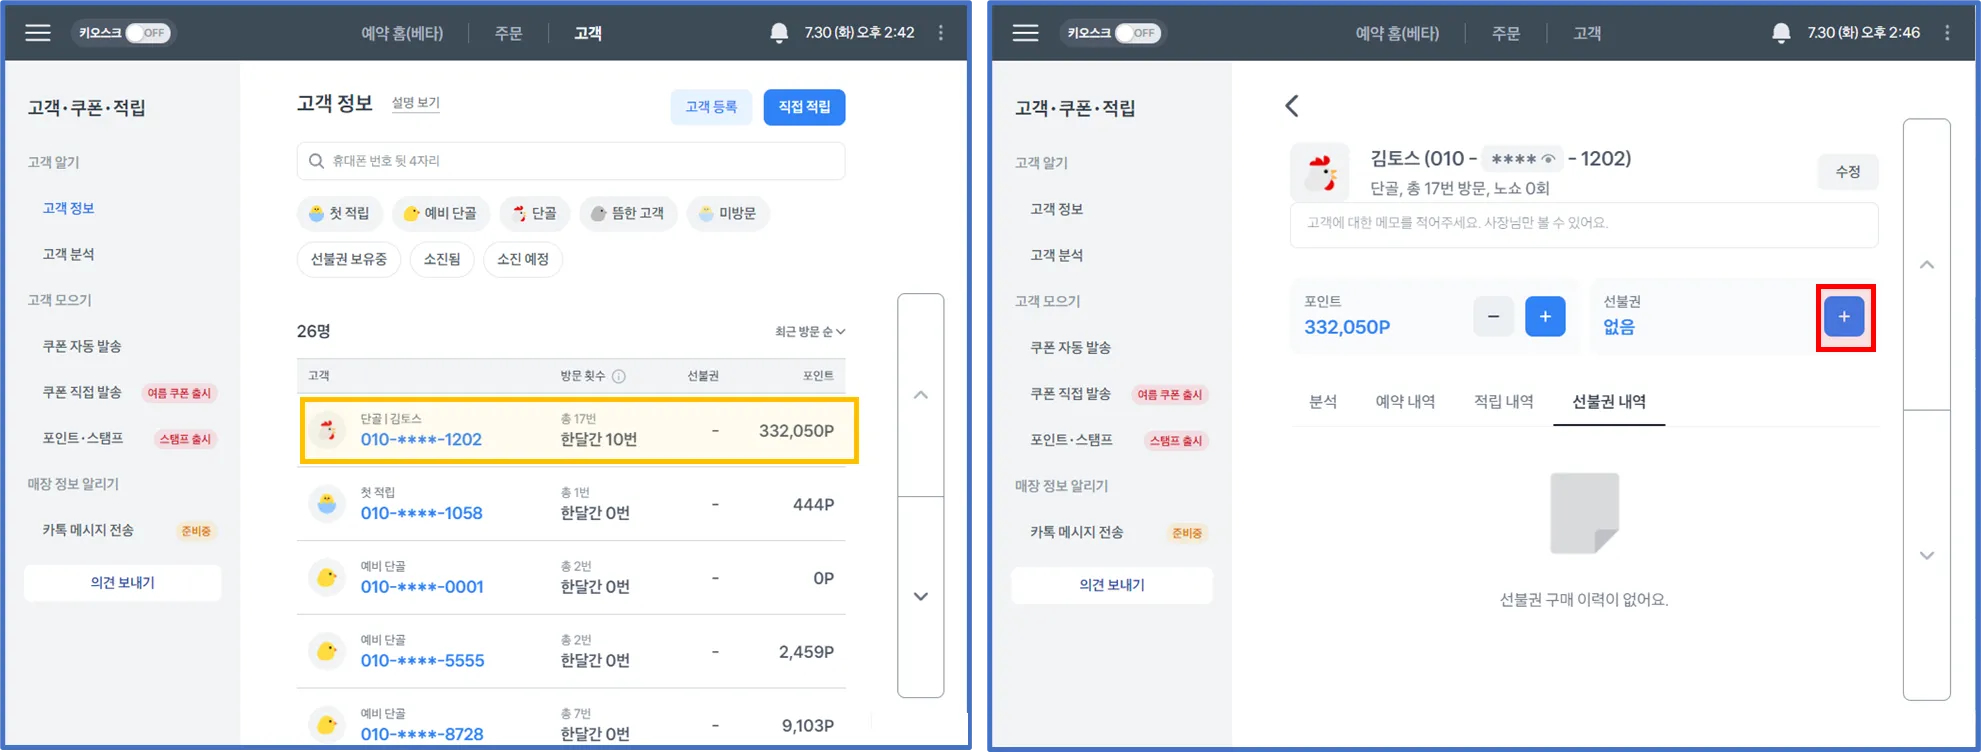
Task: Switch to 적립 내역 tab
Action: 1503,402
